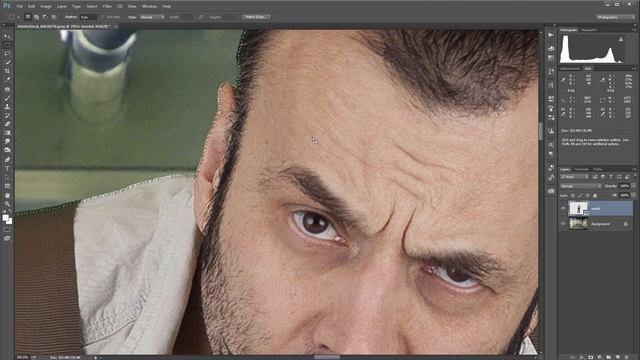
Task: Choose New selection mode in options bar
Action: [x=28, y=17]
